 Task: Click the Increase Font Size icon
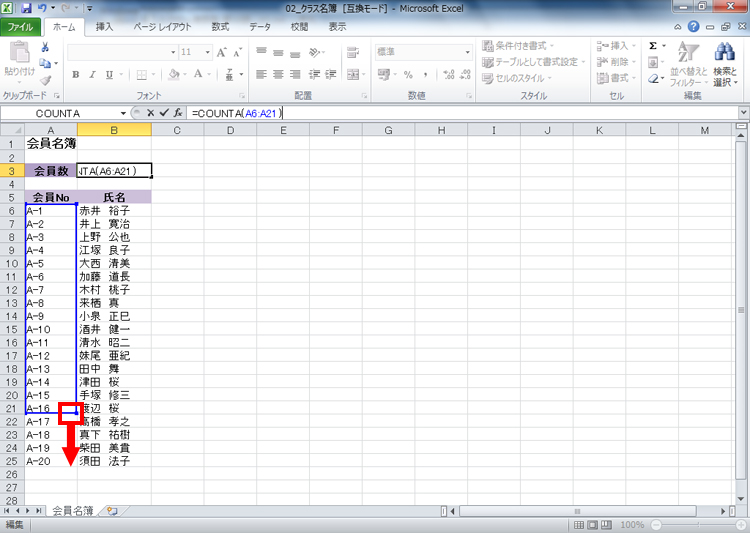pos(221,52)
